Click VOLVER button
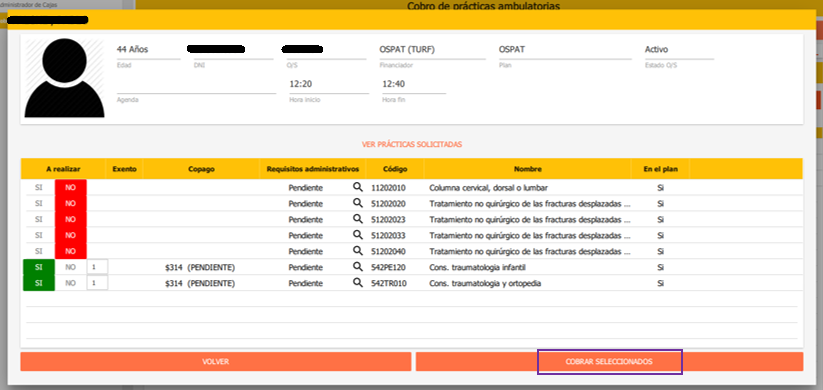Screen dimensions: 823x390 pos(216,362)
